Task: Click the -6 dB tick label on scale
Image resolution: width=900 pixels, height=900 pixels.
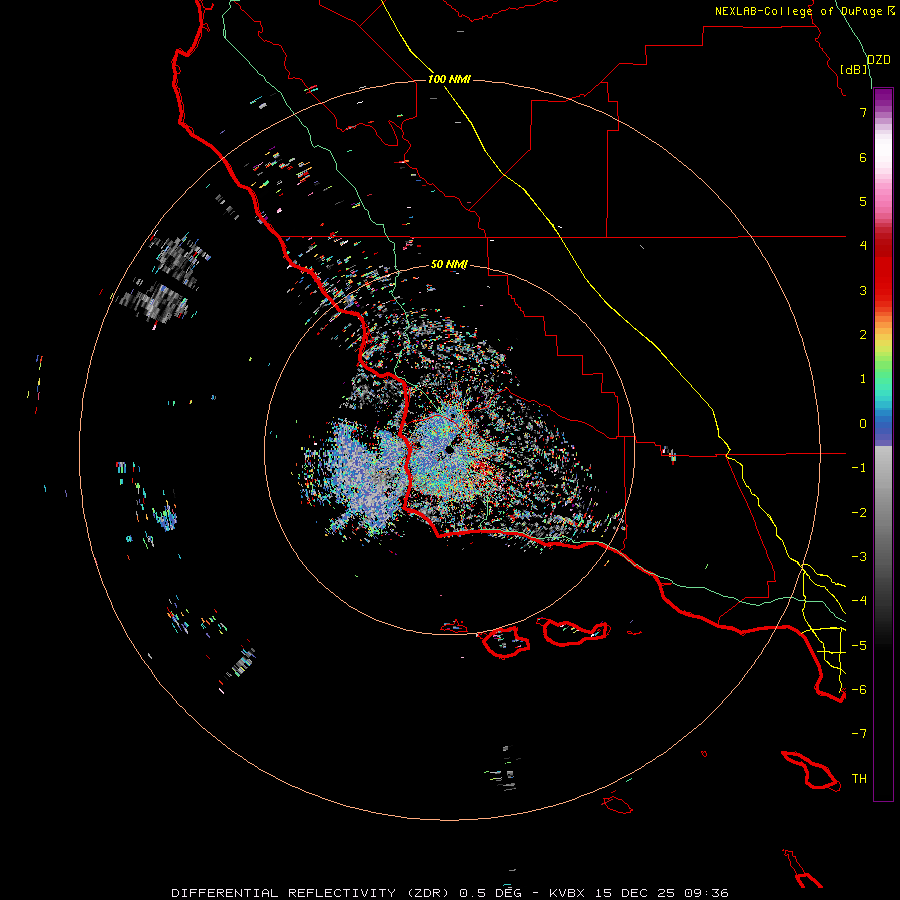Action: (x=859, y=690)
